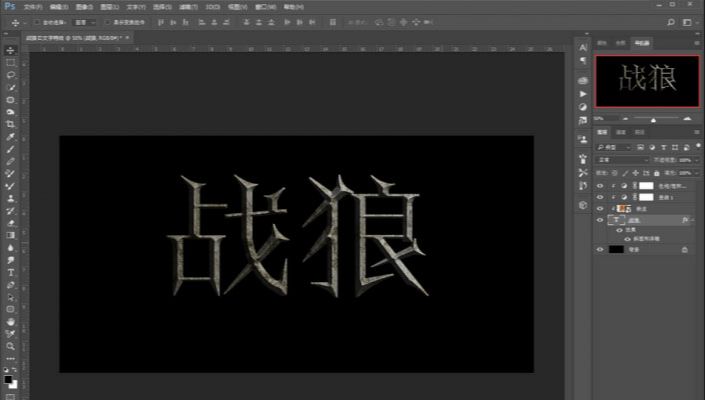Viewport: 705px width, 400px height.
Task: Open Move tool preset picker arrow
Action: [24, 22]
